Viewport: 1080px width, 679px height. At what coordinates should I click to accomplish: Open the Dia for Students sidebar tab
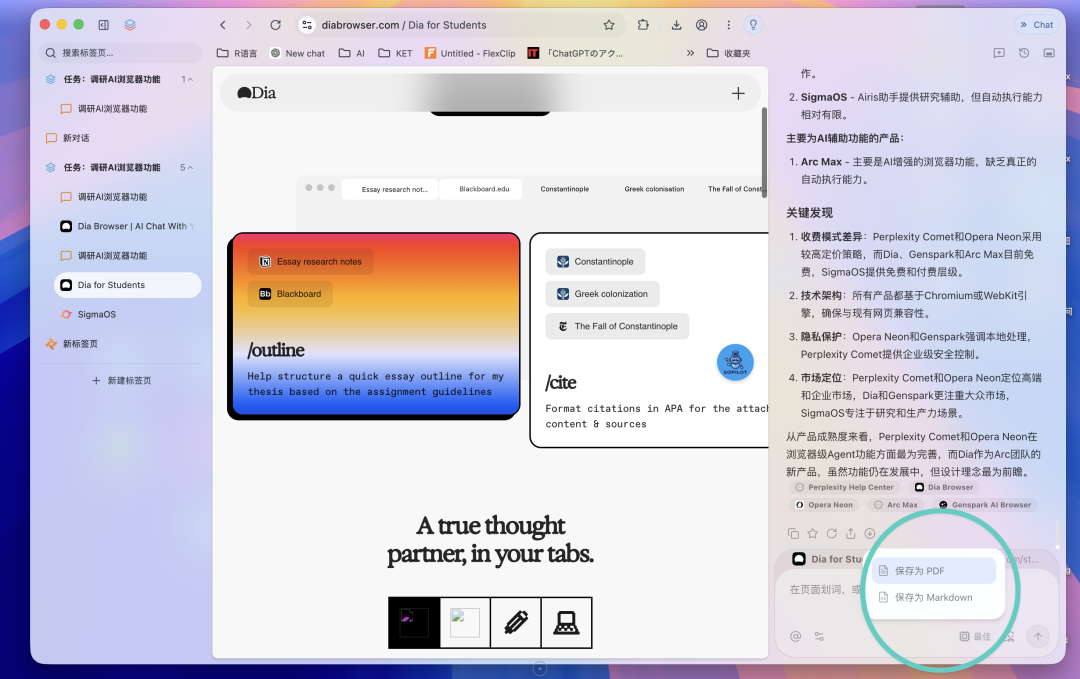click(127, 285)
